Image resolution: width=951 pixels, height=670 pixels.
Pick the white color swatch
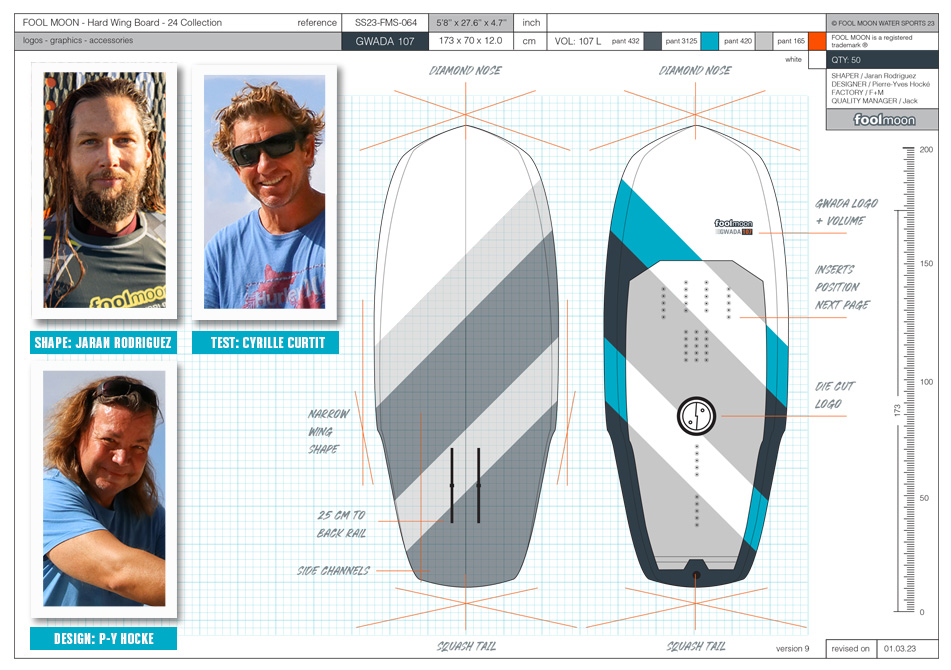(817, 60)
